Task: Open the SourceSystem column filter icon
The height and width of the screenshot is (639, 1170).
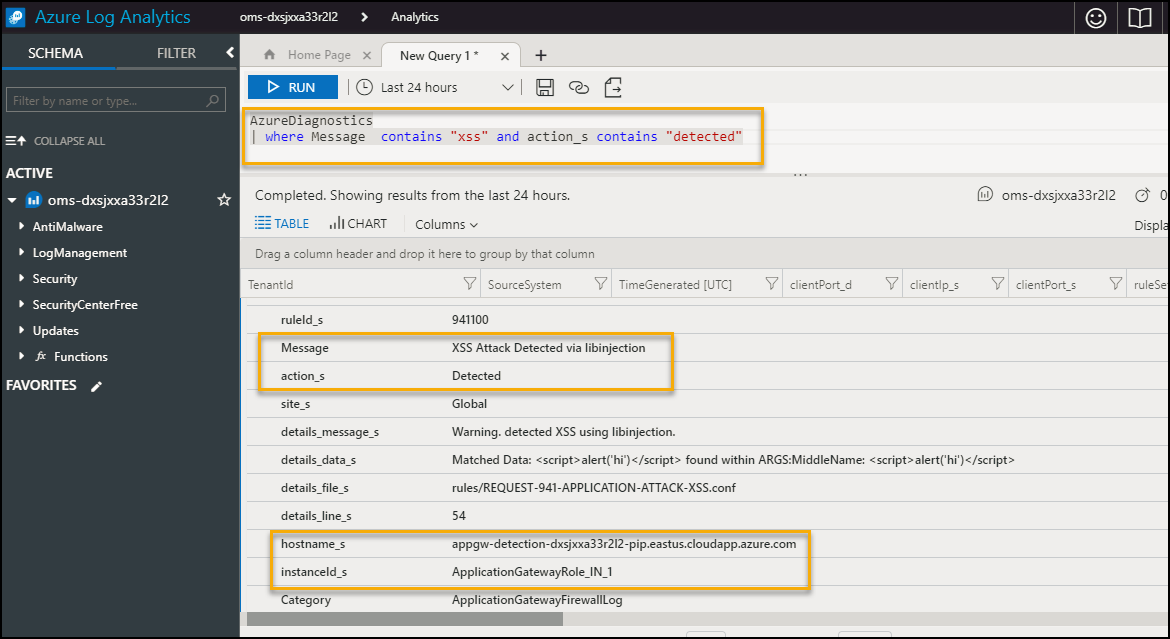Action: [x=600, y=284]
